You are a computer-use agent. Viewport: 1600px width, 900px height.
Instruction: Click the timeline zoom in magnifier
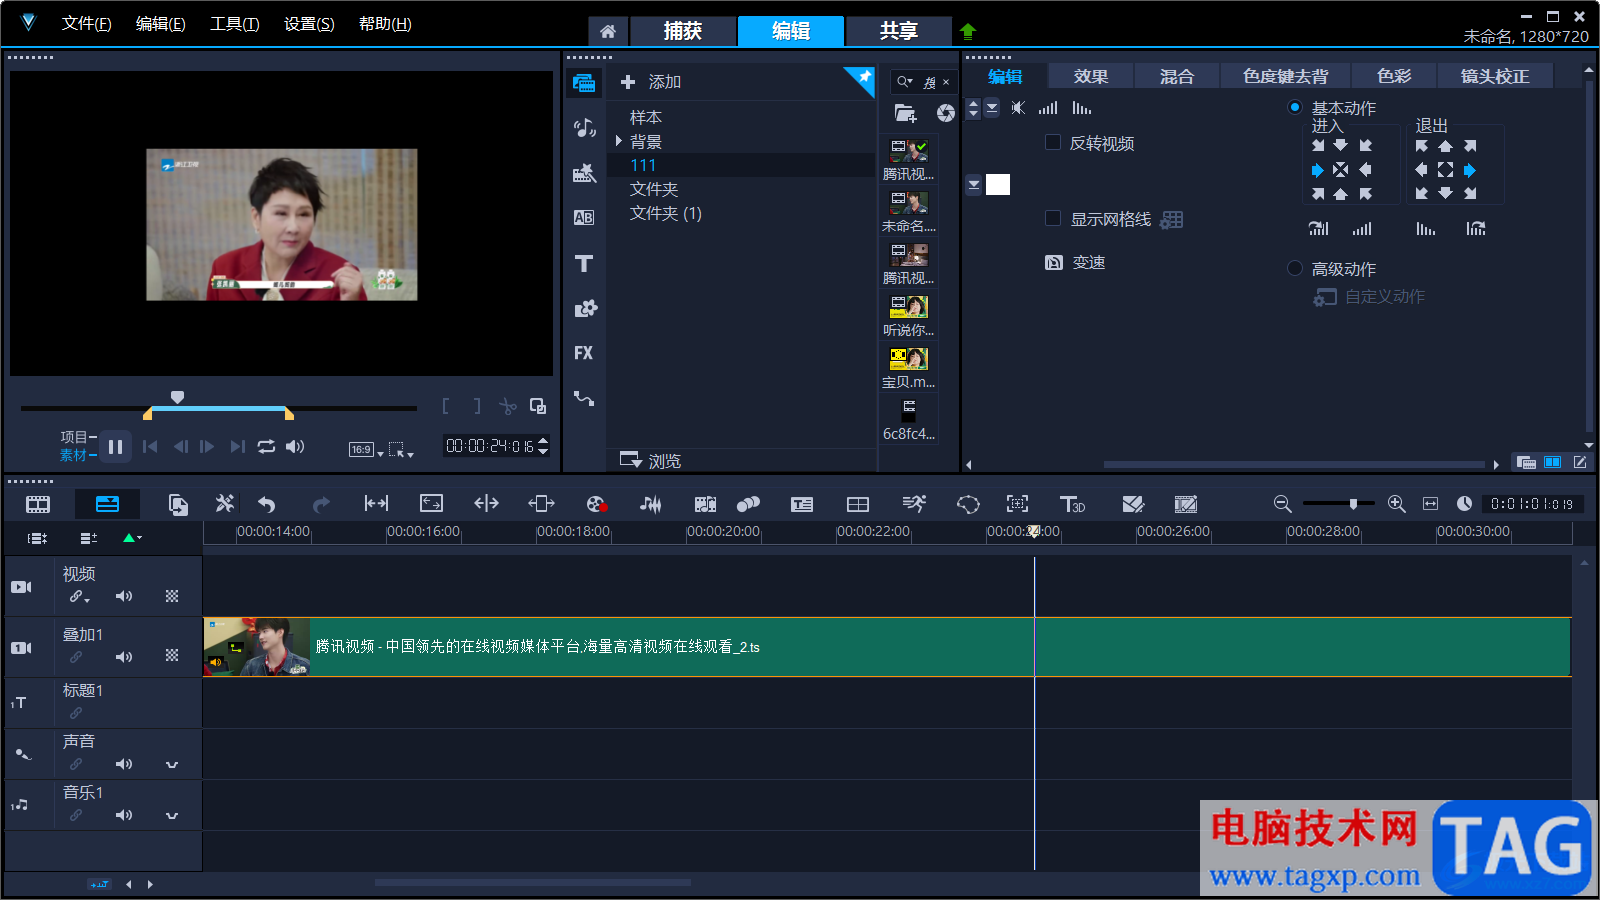point(1397,504)
